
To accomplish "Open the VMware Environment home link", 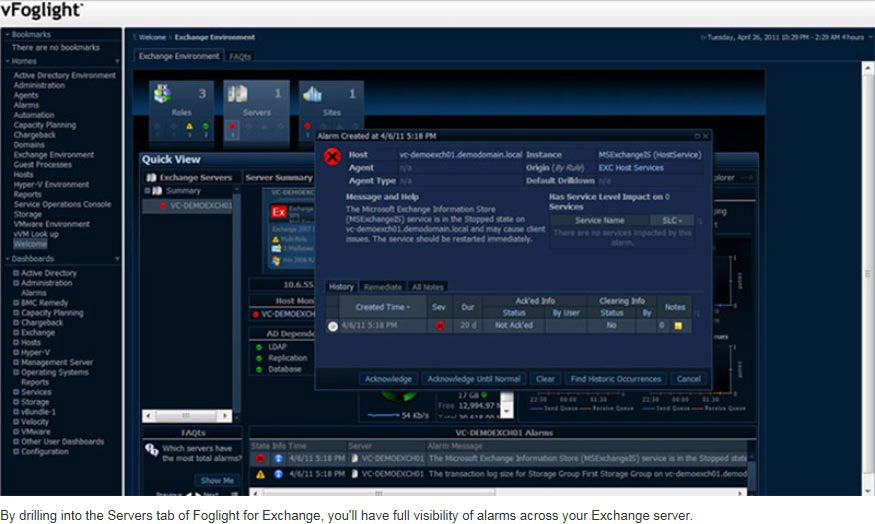I will point(51,224).
